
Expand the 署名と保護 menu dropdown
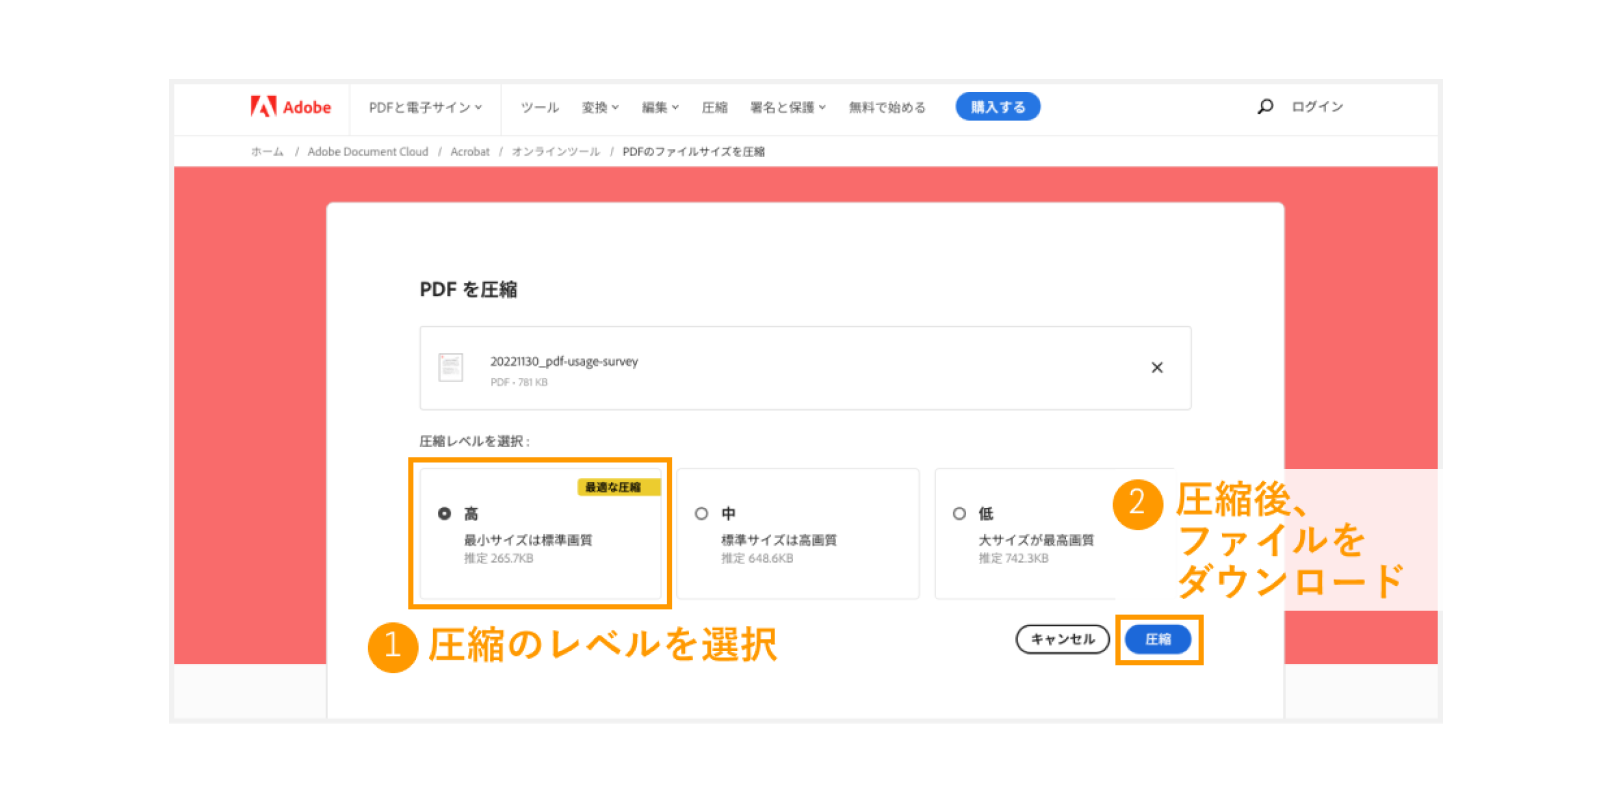[788, 107]
